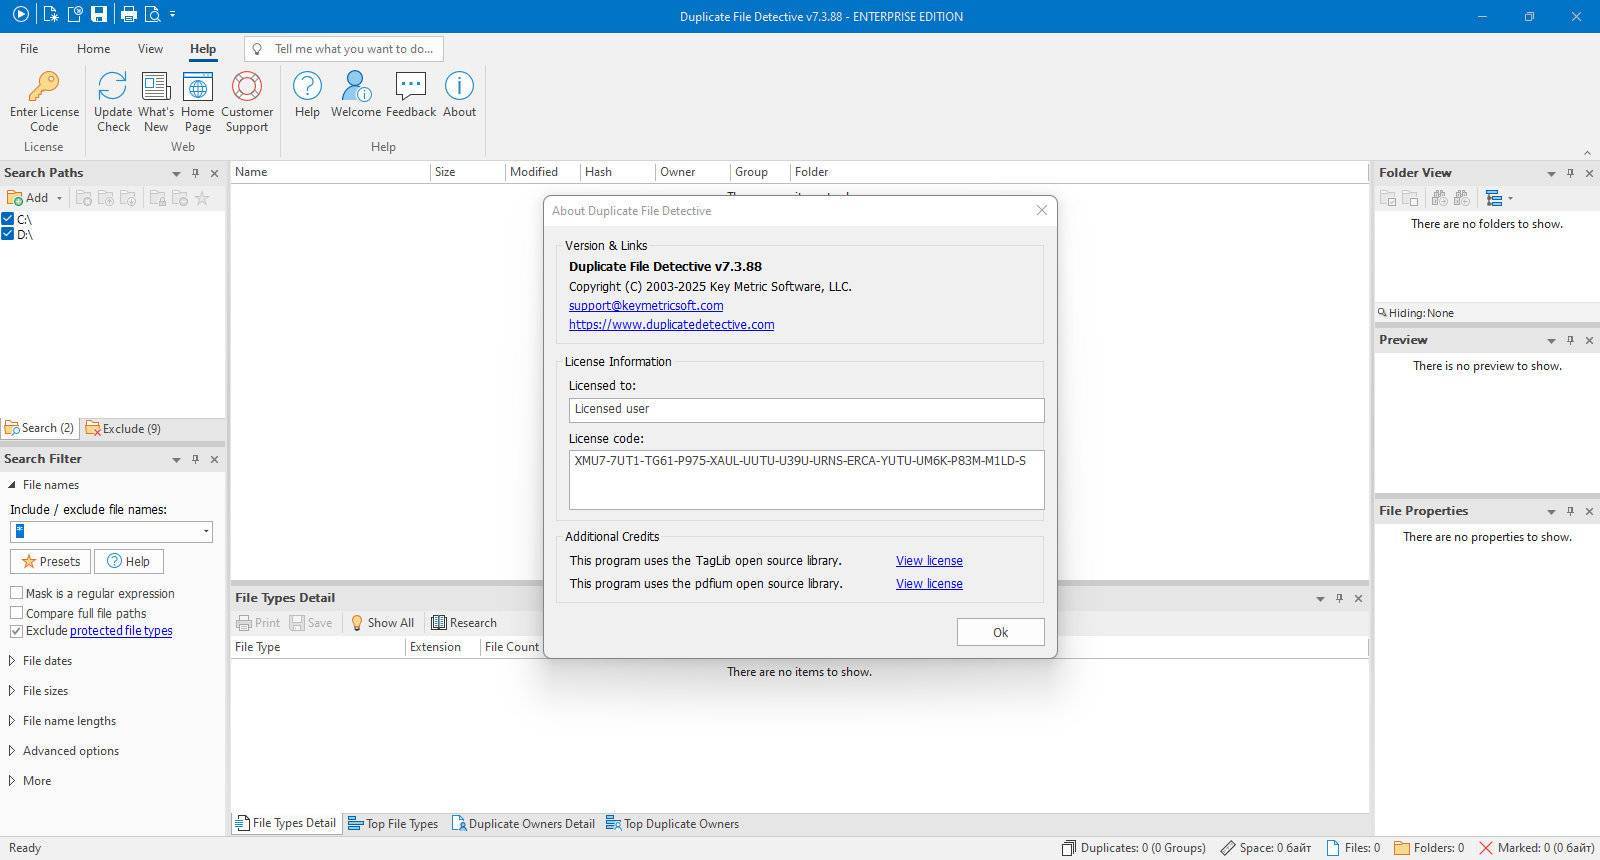
Task: Open Preview panel options dropdown
Action: [1551, 340]
